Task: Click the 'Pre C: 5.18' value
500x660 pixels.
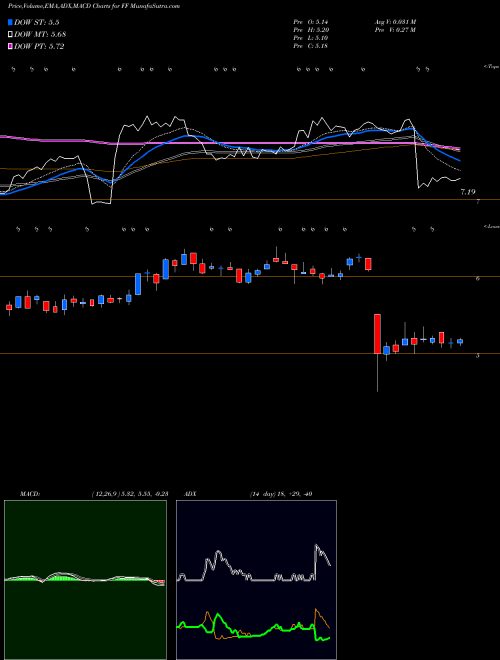Action: [311, 46]
